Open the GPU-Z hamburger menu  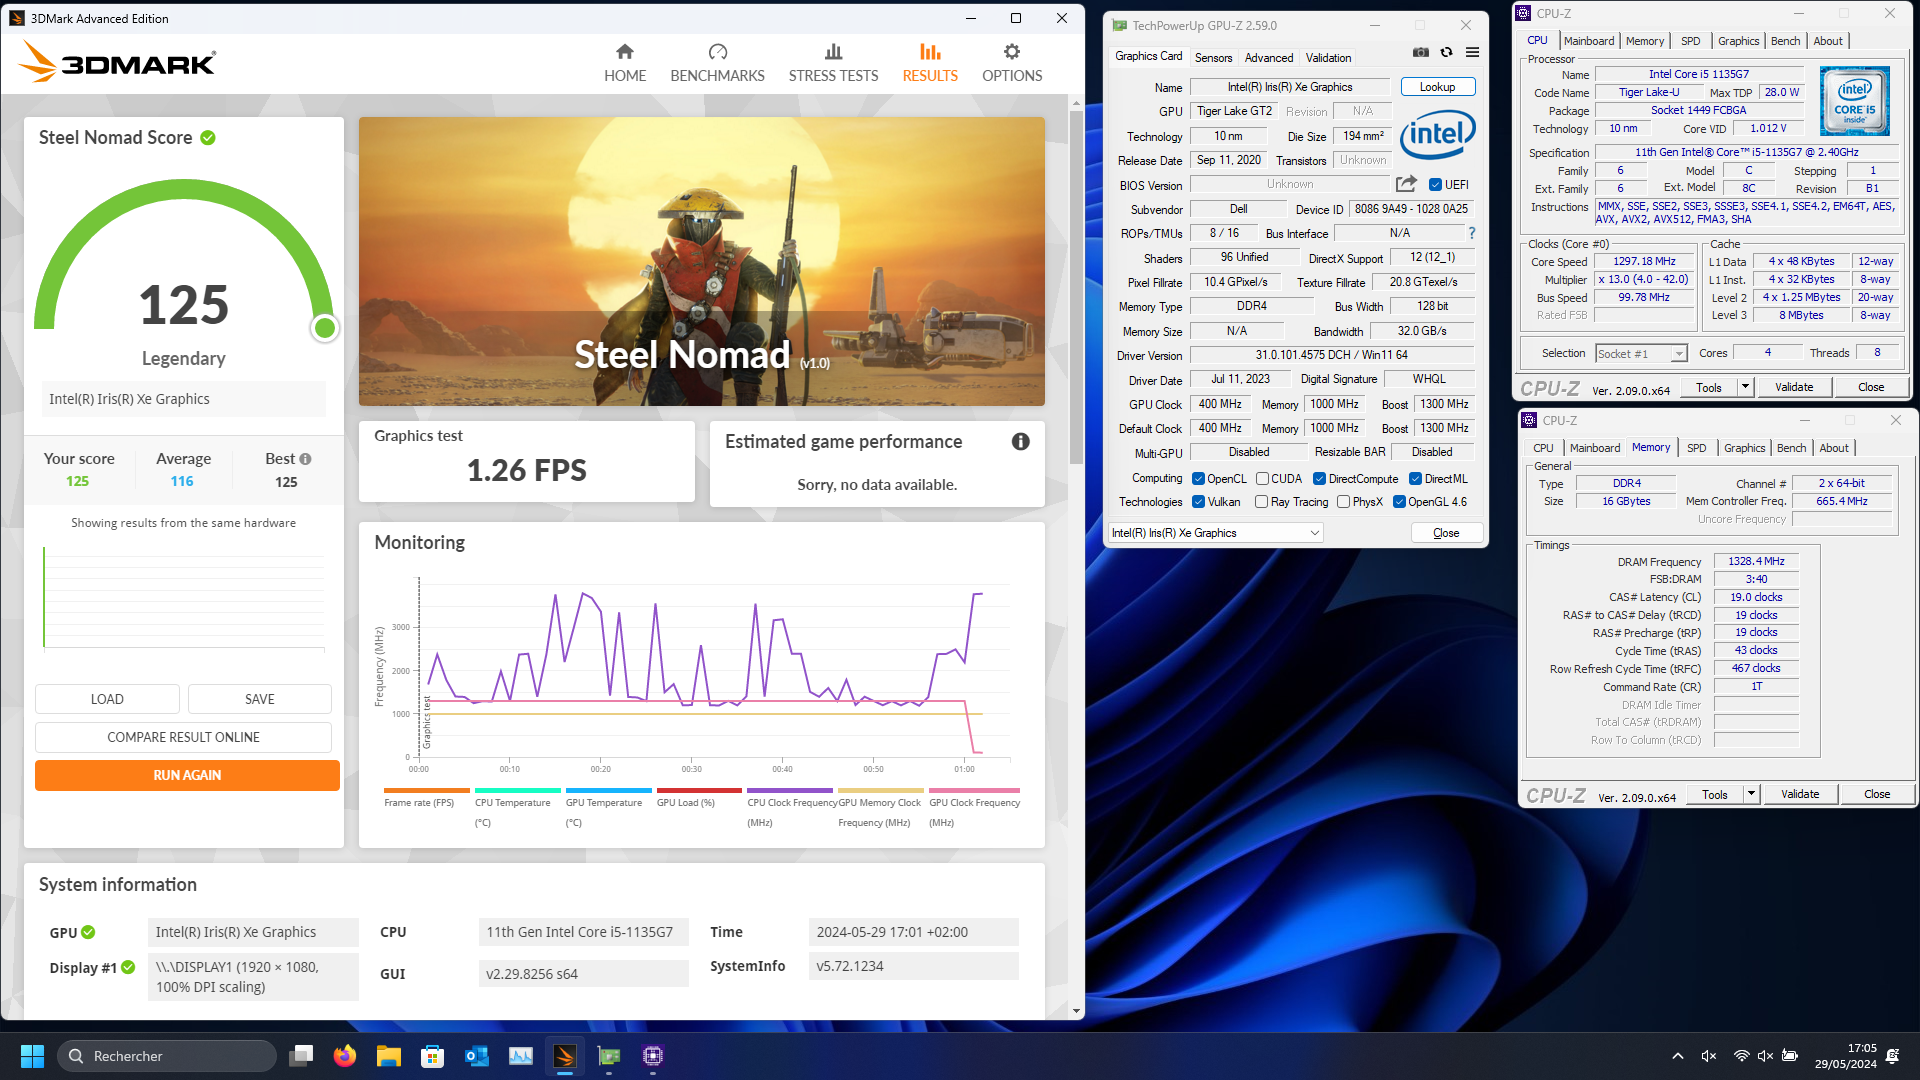pyautogui.click(x=1472, y=52)
